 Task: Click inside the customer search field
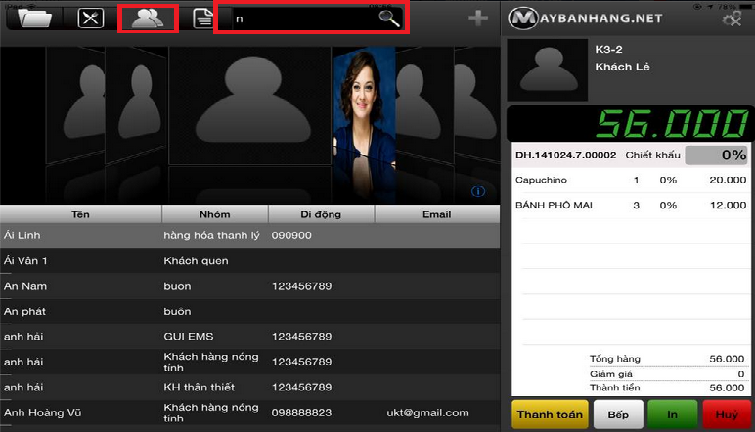[300, 18]
